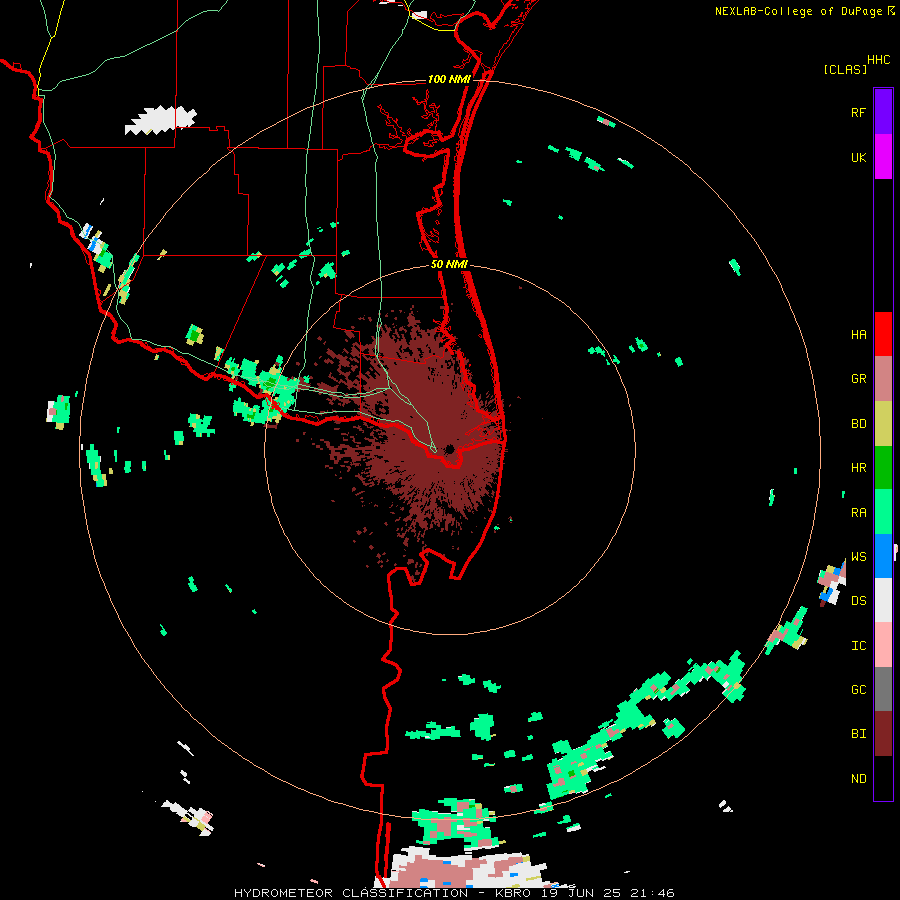Click the pink IC legend color swatch

click(x=883, y=645)
